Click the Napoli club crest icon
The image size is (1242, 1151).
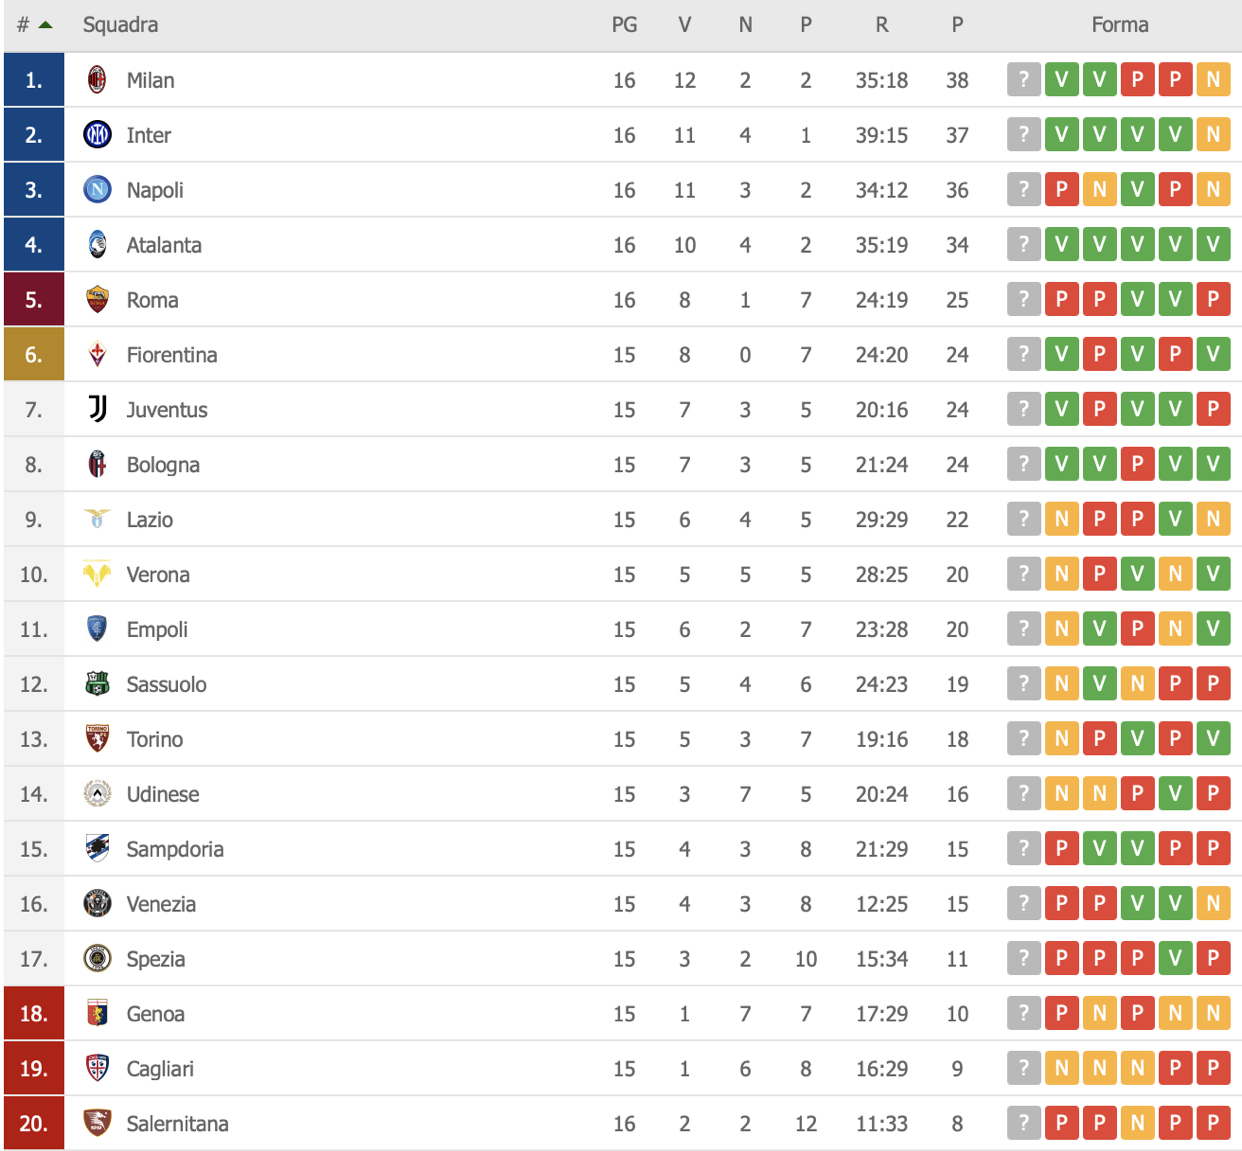point(97,190)
